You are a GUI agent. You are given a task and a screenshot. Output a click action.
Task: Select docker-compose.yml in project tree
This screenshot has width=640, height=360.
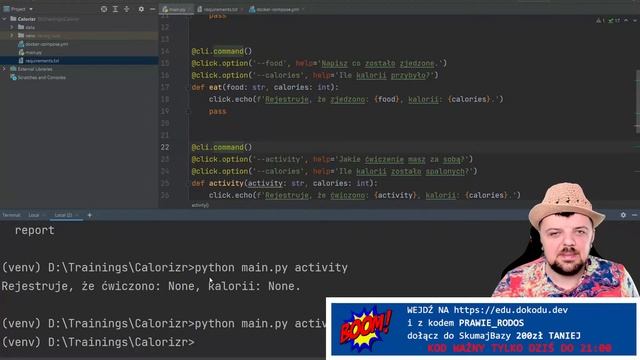pyautogui.click(x=47, y=44)
